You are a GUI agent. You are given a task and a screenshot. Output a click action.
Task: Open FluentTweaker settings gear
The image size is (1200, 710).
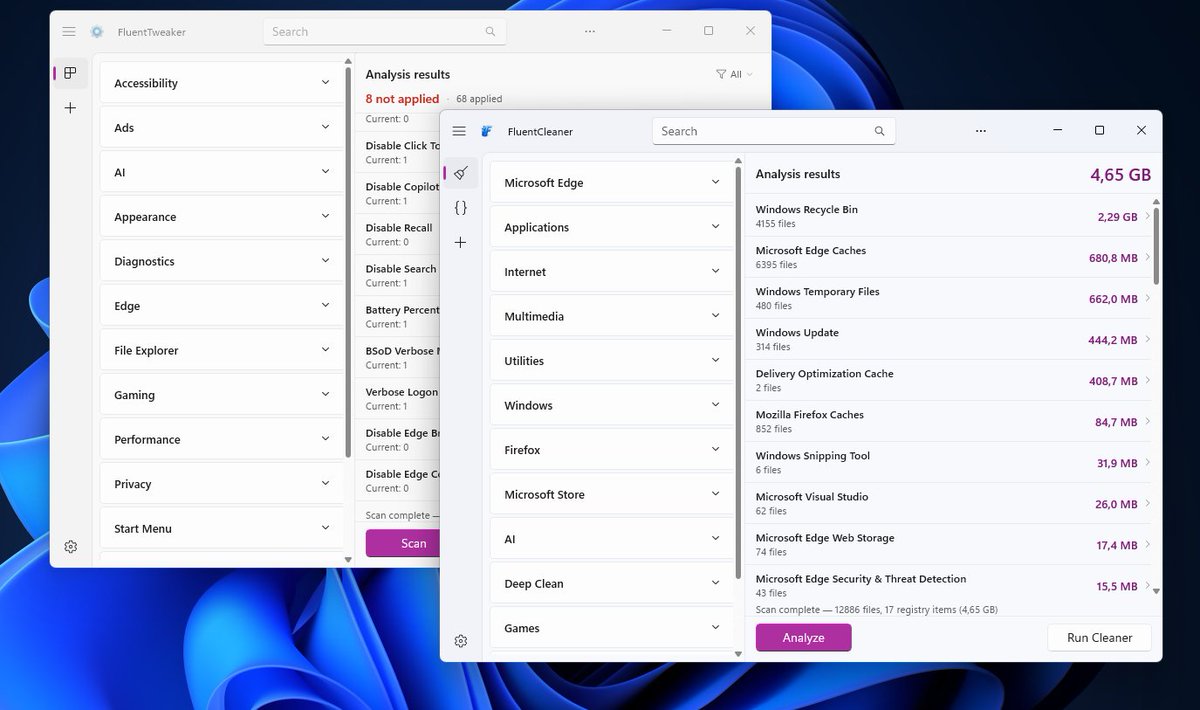coord(71,547)
